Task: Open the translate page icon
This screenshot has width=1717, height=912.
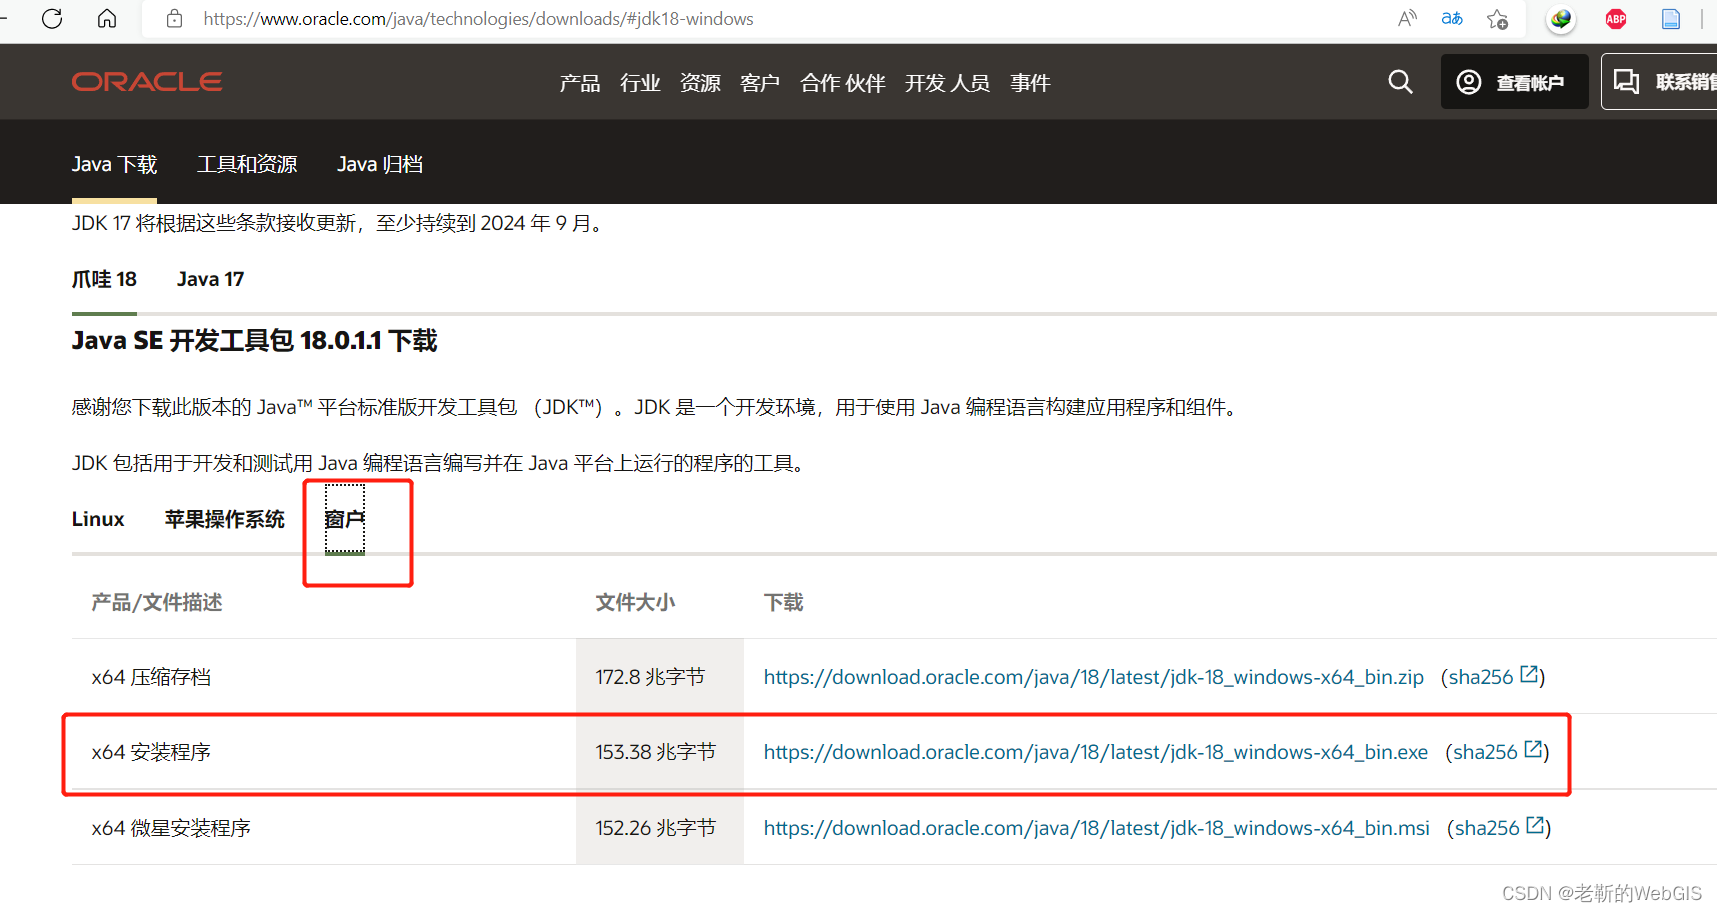Action: 1452,19
